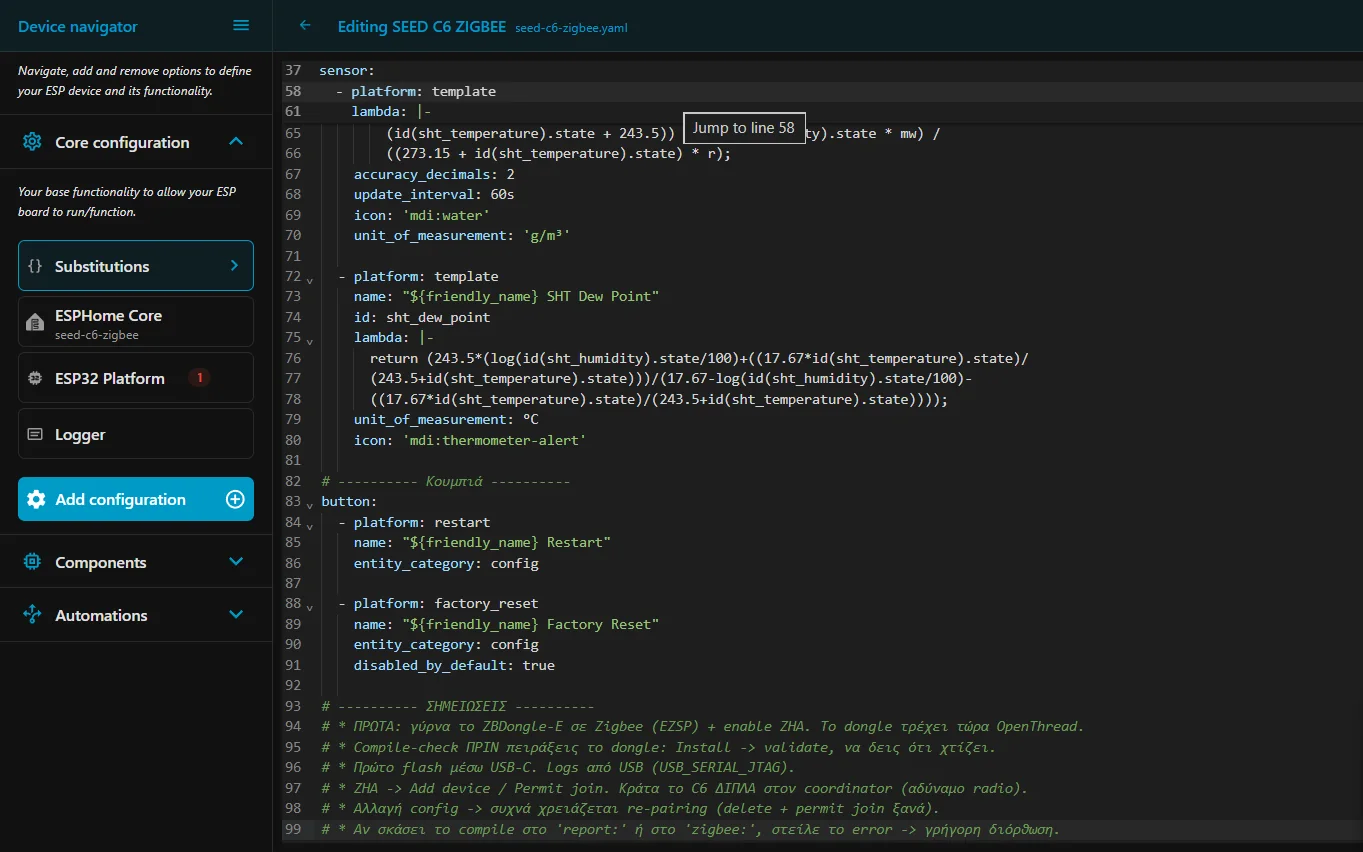Click the Substitutions right chevron
Image resolution: width=1363 pixels, height=852 pixels.
234,266
